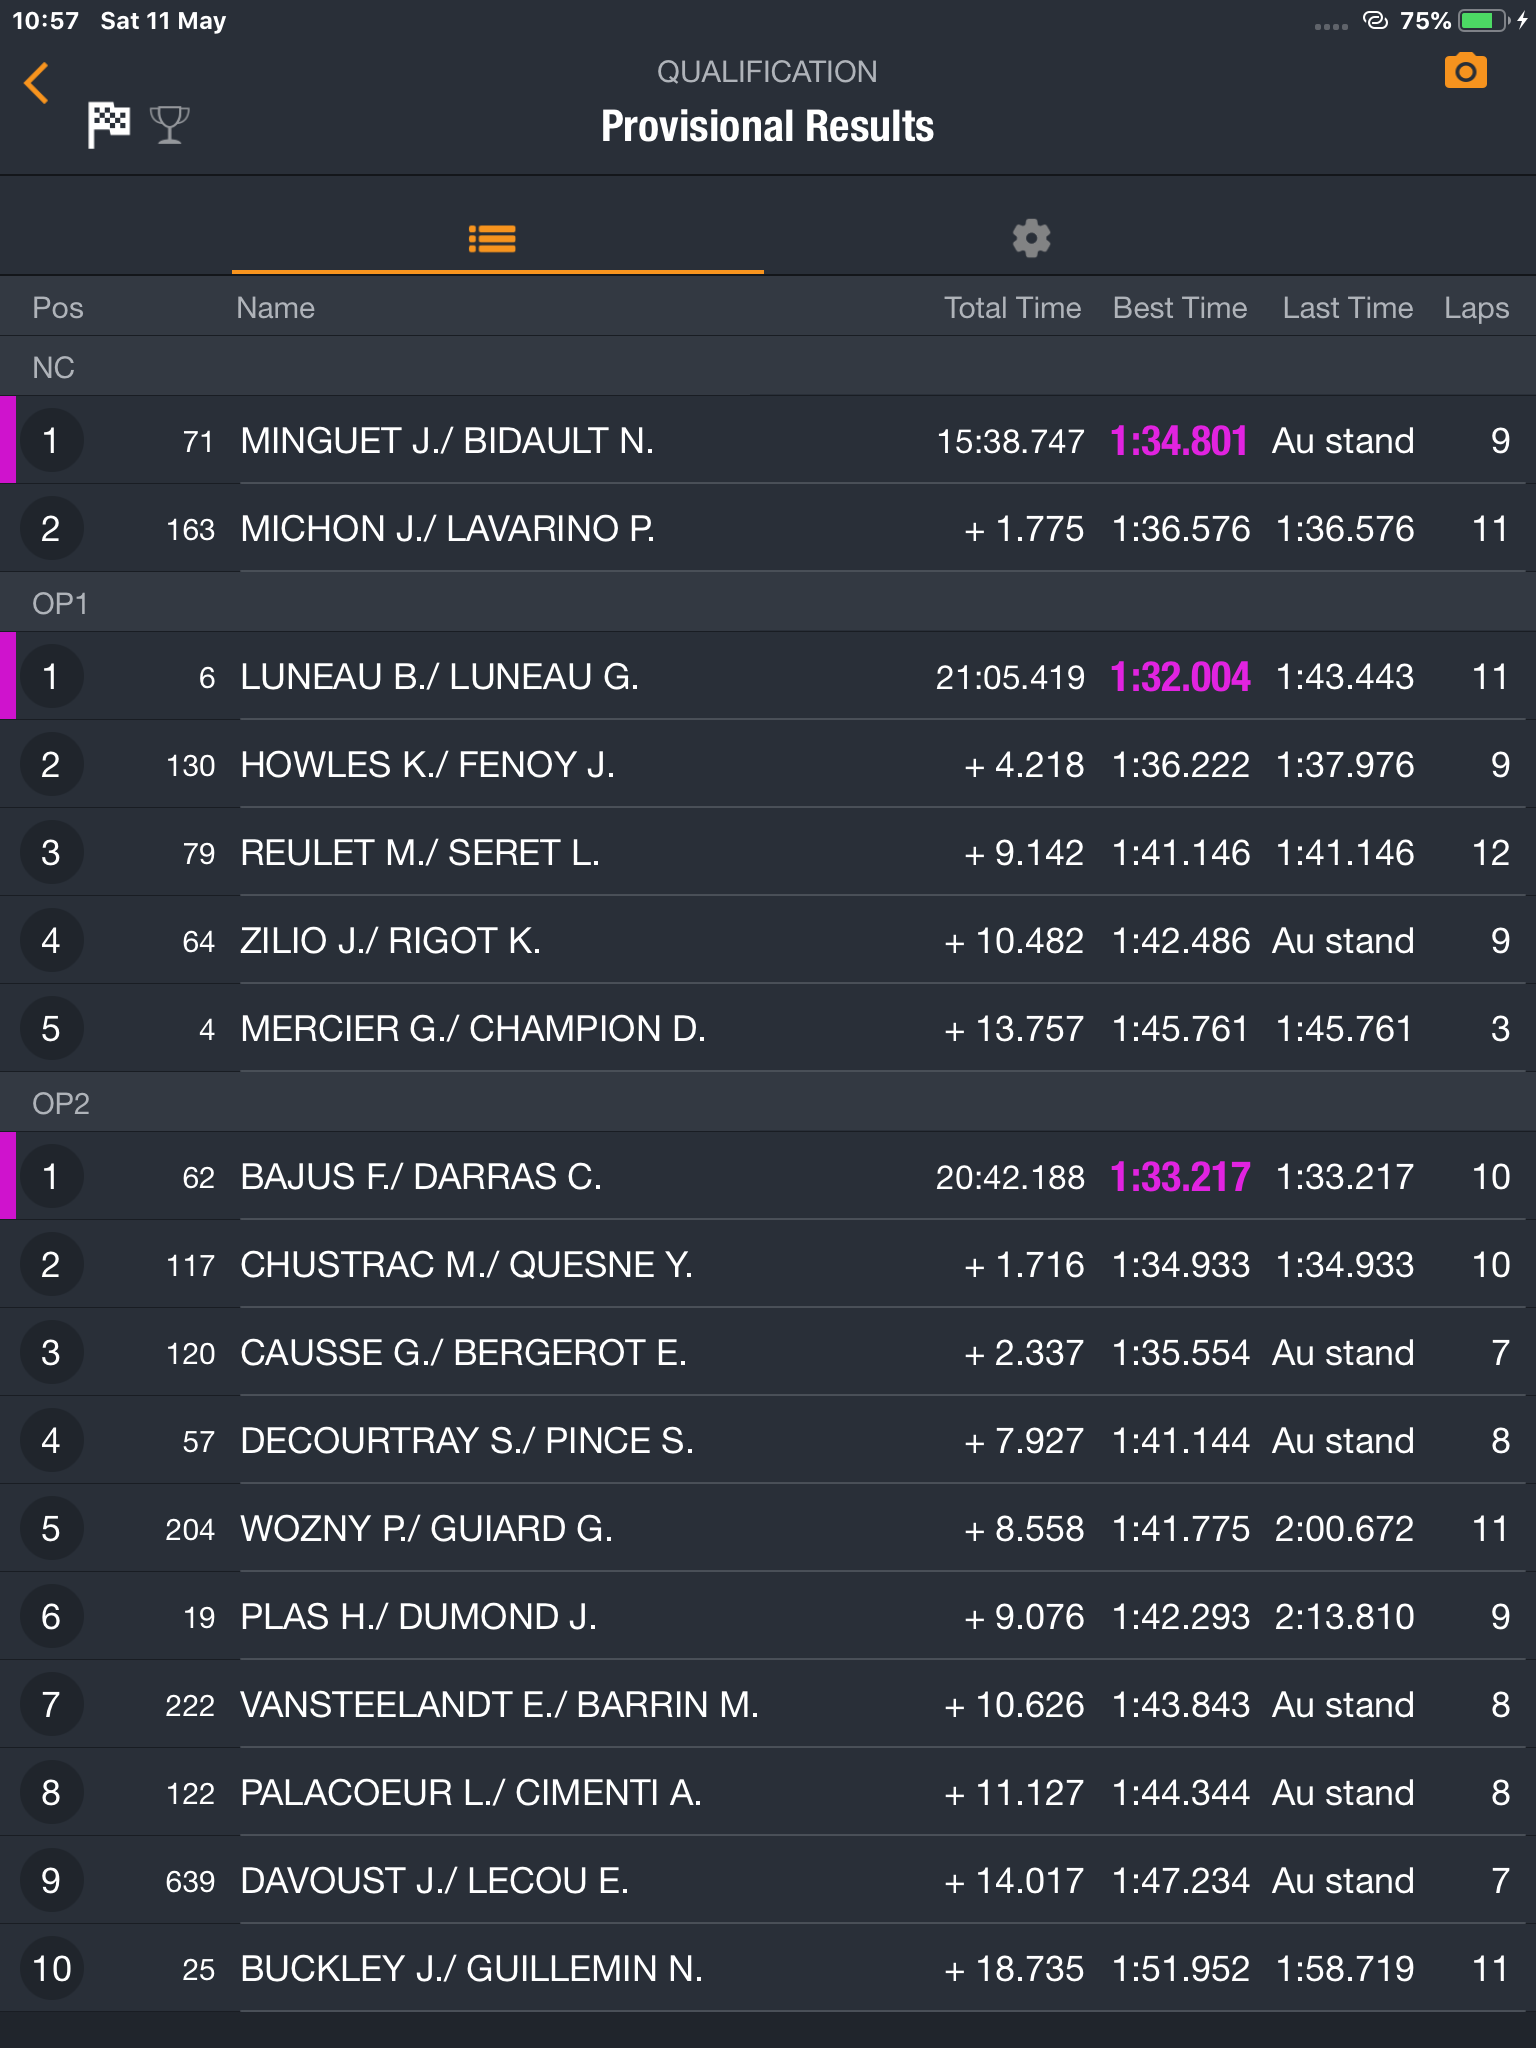Open the trophy standings icon
The image size is (1536, 2048).
170,125
